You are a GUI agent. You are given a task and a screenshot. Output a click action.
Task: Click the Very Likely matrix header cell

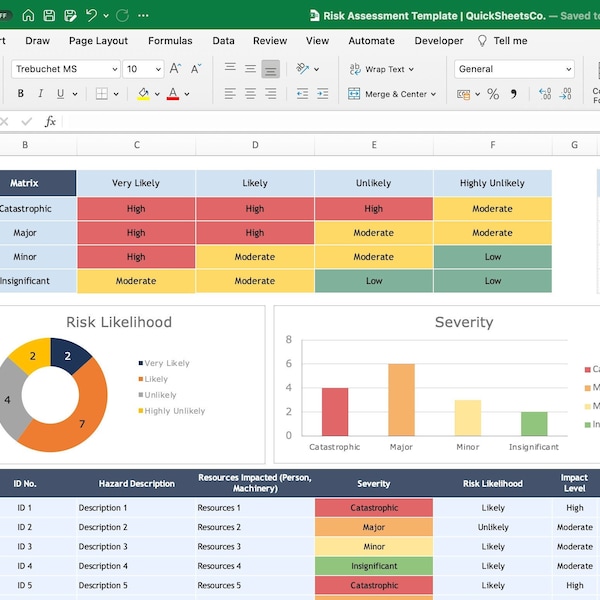click(136, 183)
